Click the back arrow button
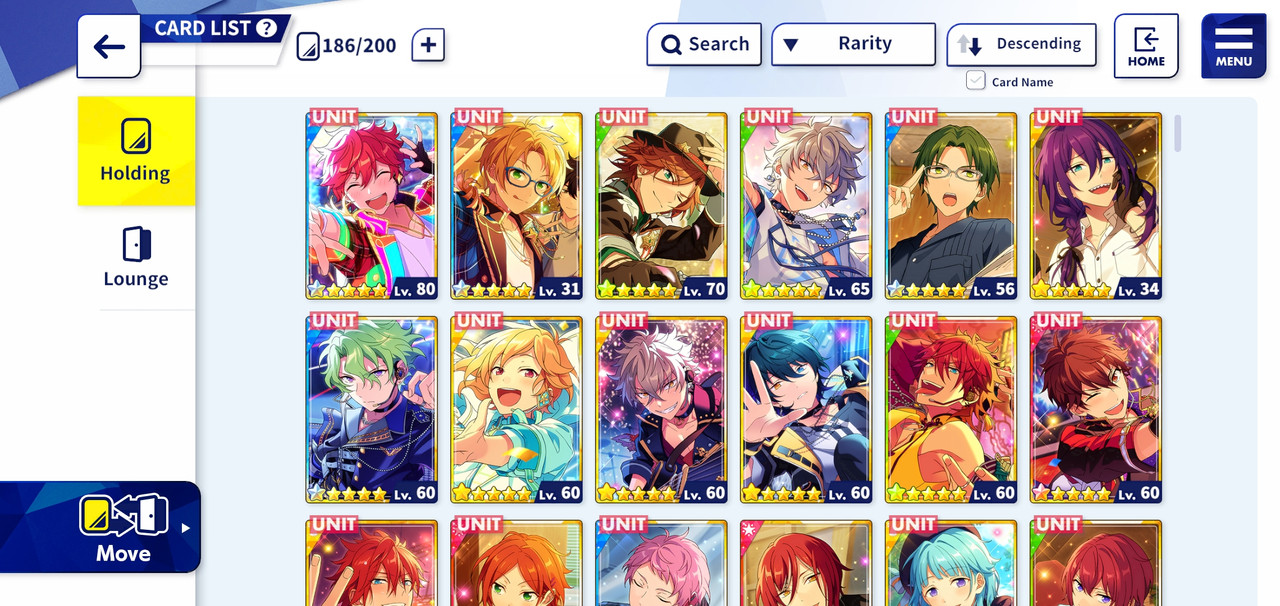Screen dimensions: 1280x606 (109, 46)
